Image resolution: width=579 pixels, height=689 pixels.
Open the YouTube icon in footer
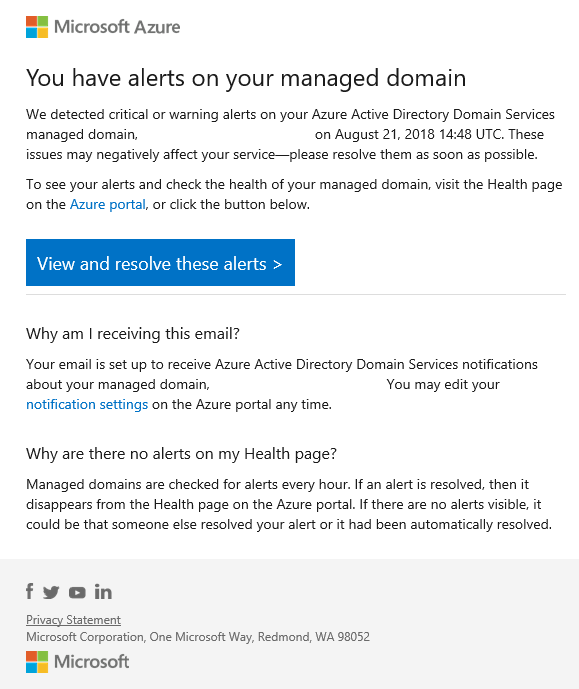coord(77,593)
